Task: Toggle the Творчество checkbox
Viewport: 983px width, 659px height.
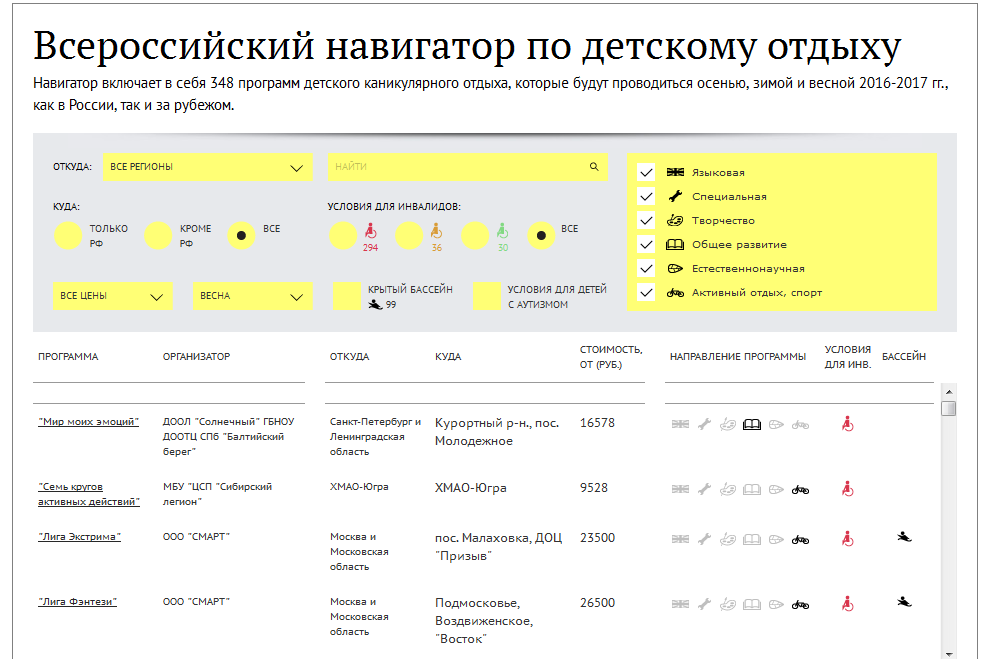Action: tap(646, 220)
